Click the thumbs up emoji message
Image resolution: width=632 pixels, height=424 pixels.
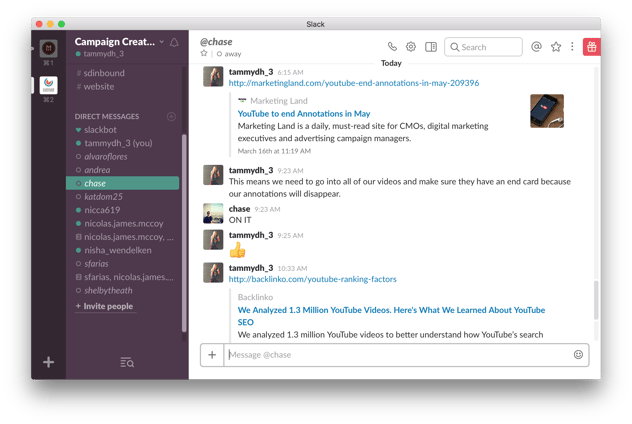[x=237, y=250]
